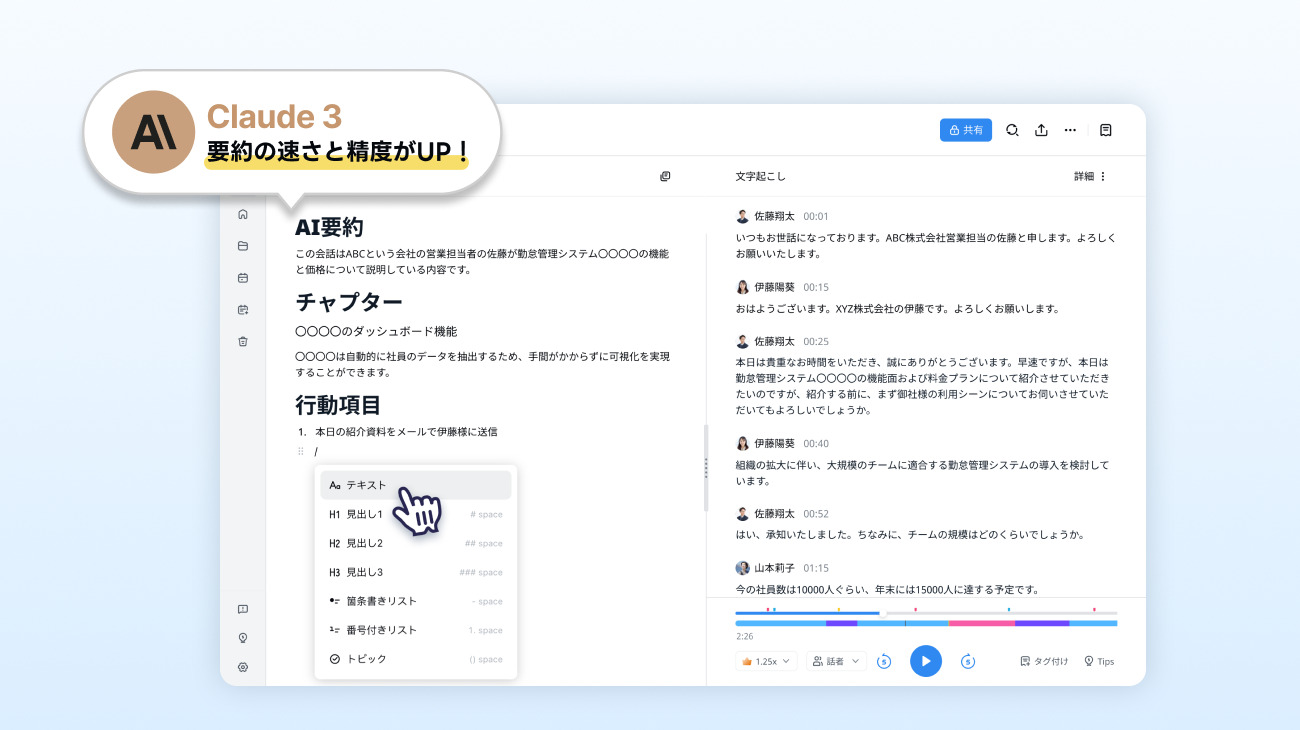Screen dimensions: 1300x730
Task: Click the skip forward 5 seconds control
Action: click(967, 661)
